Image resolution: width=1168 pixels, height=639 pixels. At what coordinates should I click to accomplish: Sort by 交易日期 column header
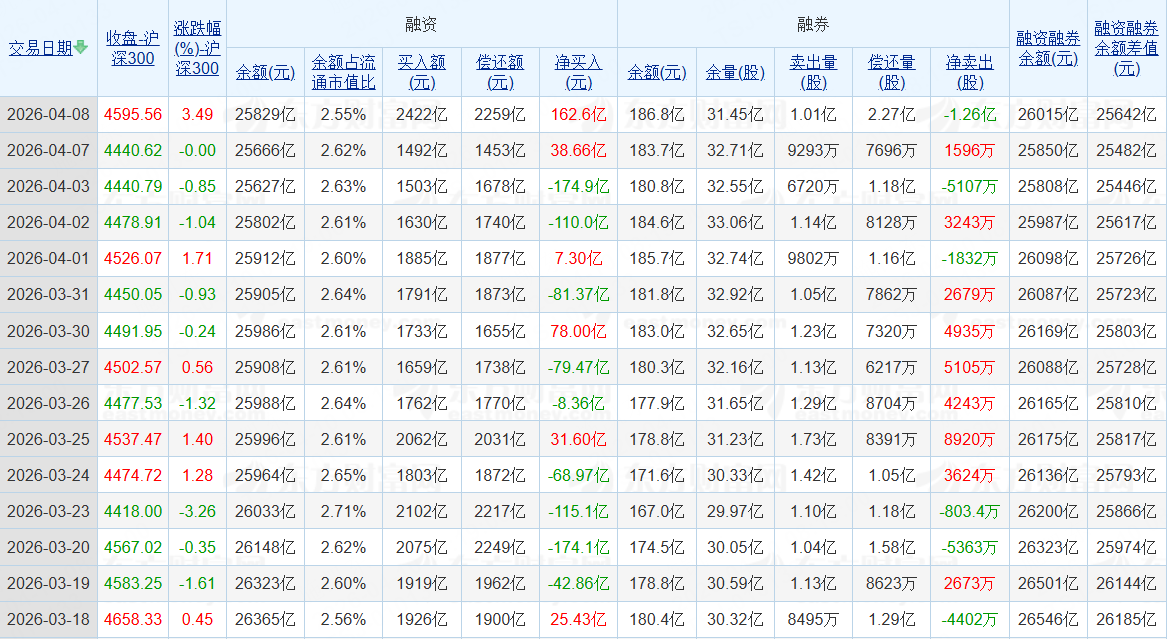tap(40, 48)
